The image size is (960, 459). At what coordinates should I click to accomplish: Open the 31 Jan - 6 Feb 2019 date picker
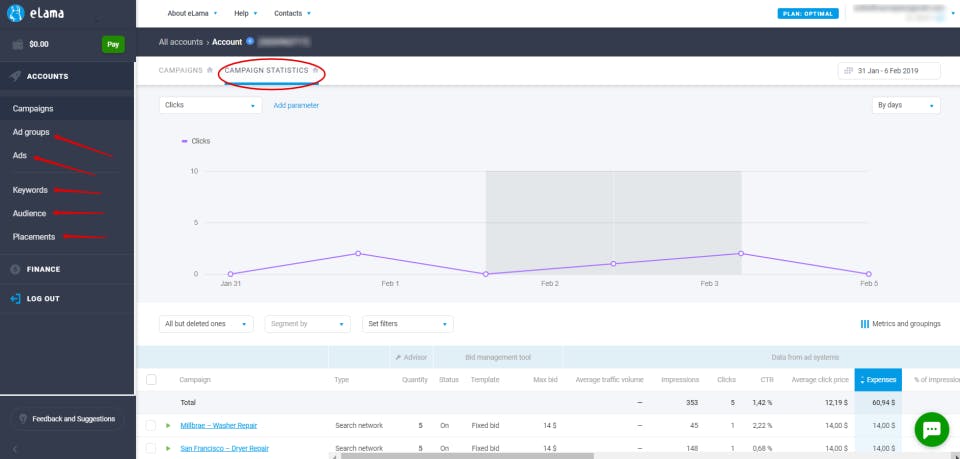[889, 71]
